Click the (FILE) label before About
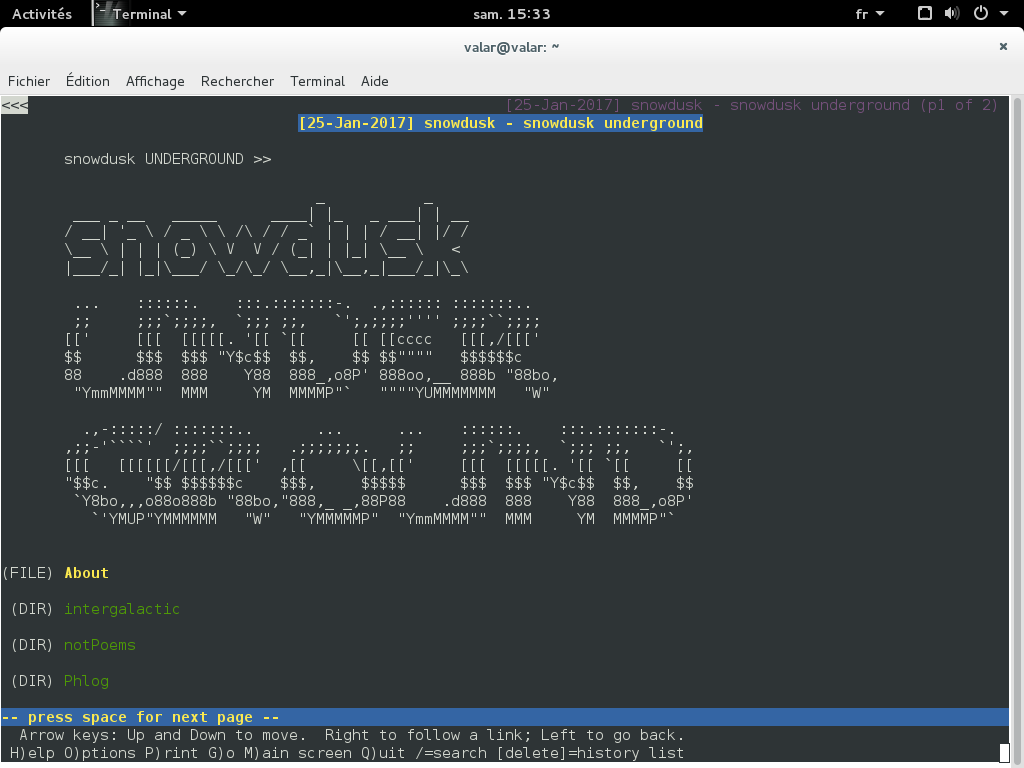The height and width of the screenshot is (768, 1024). (27, 573)
